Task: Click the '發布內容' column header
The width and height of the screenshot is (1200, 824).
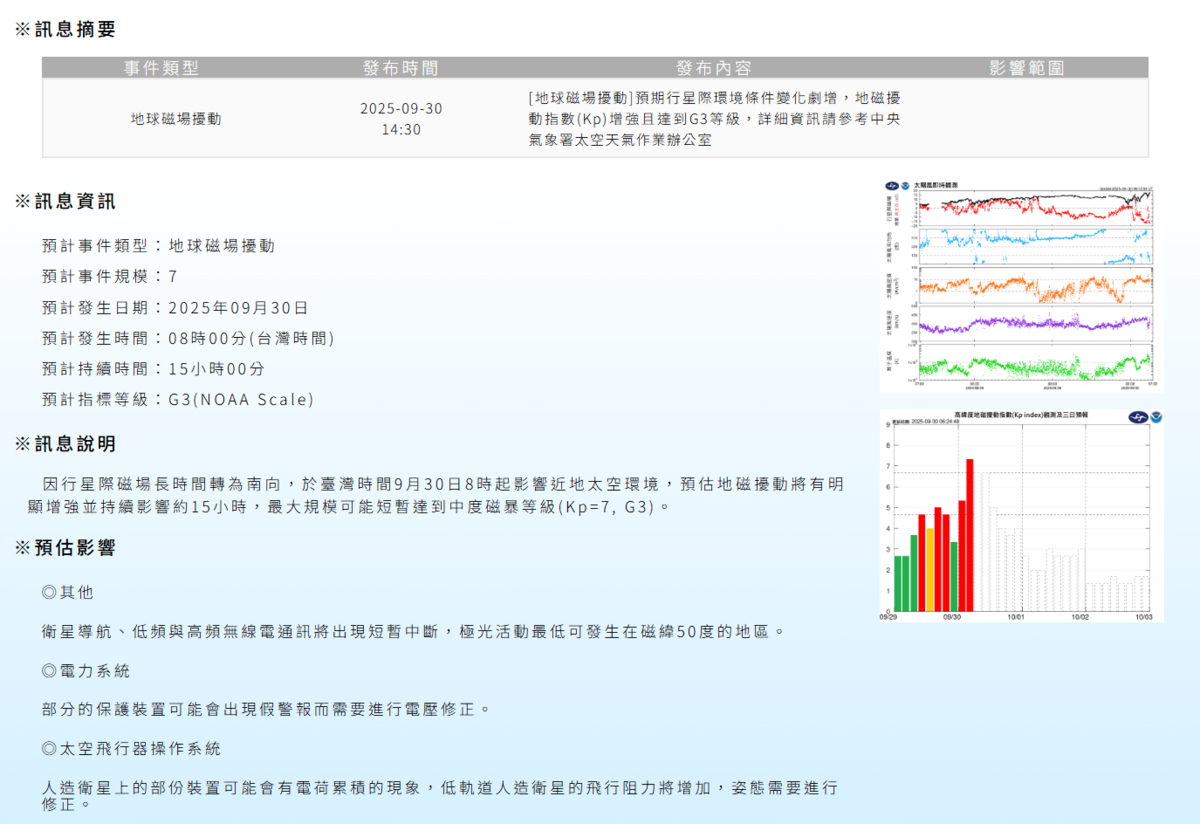Action: (x=714, y=68)
